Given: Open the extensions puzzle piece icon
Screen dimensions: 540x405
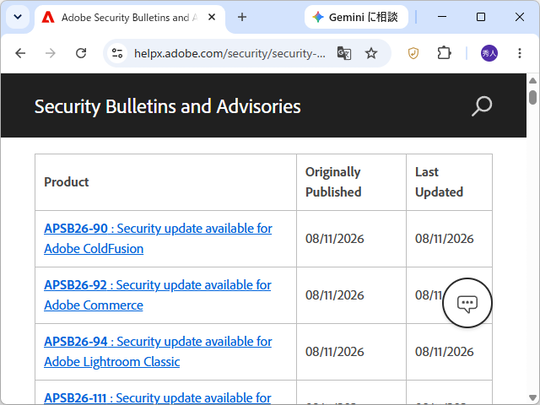Looking at the screenshot, I should click(444, 53).
